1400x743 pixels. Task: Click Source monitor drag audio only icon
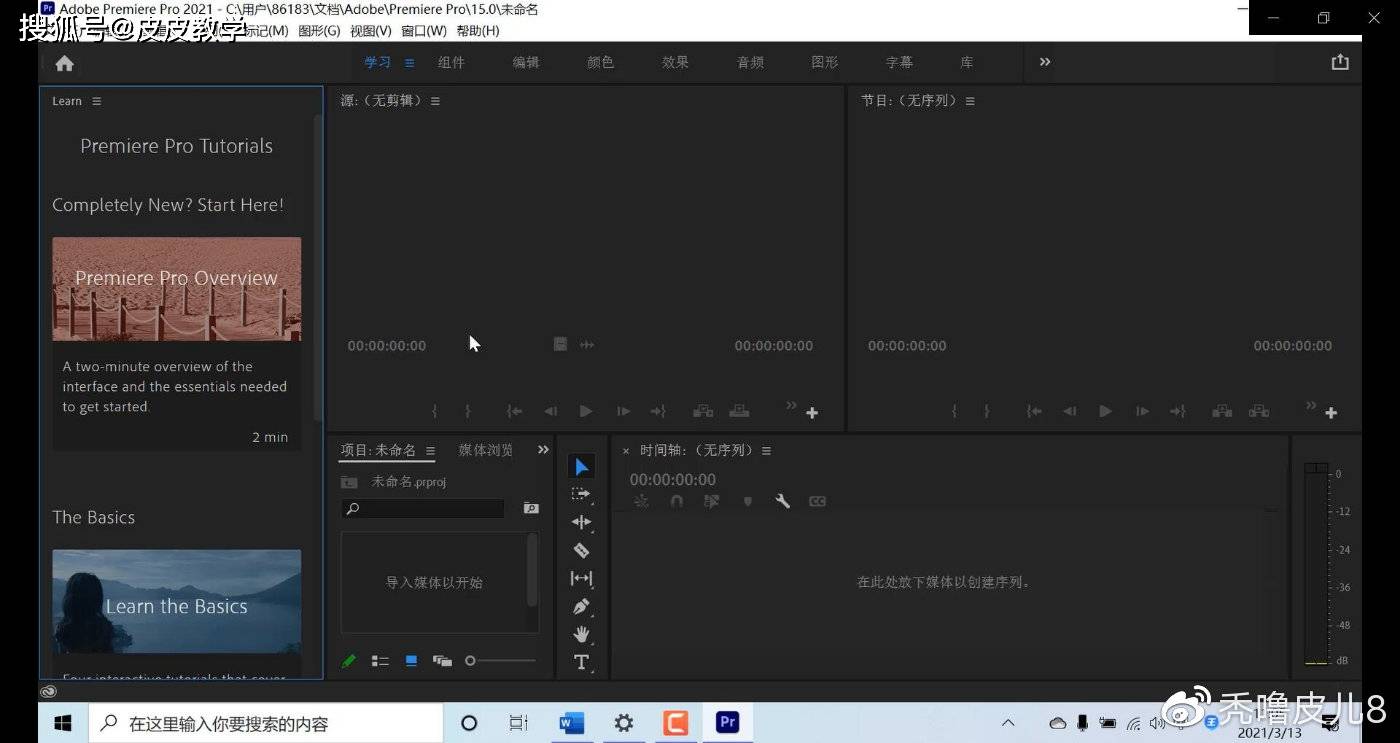point(587,345)
